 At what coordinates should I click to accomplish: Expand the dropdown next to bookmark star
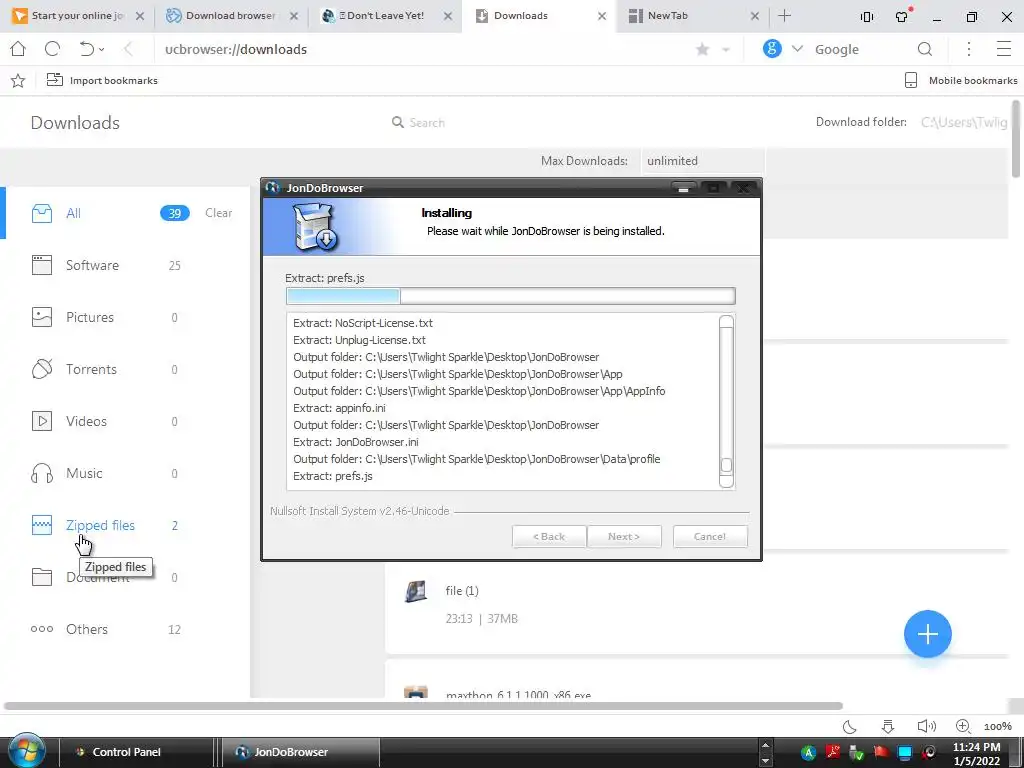[x=726, y=50]
